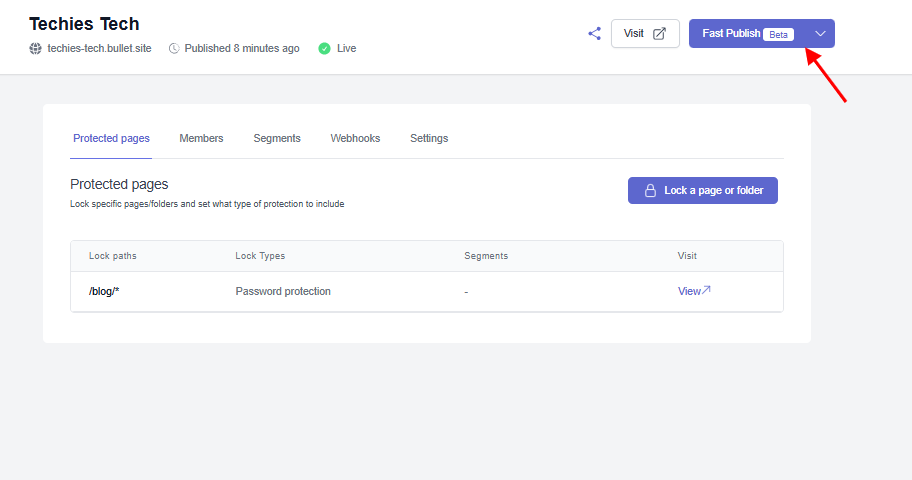The image size is (912, 480).
Task: Click the clock icon next to Published
Action: (174, 48)
